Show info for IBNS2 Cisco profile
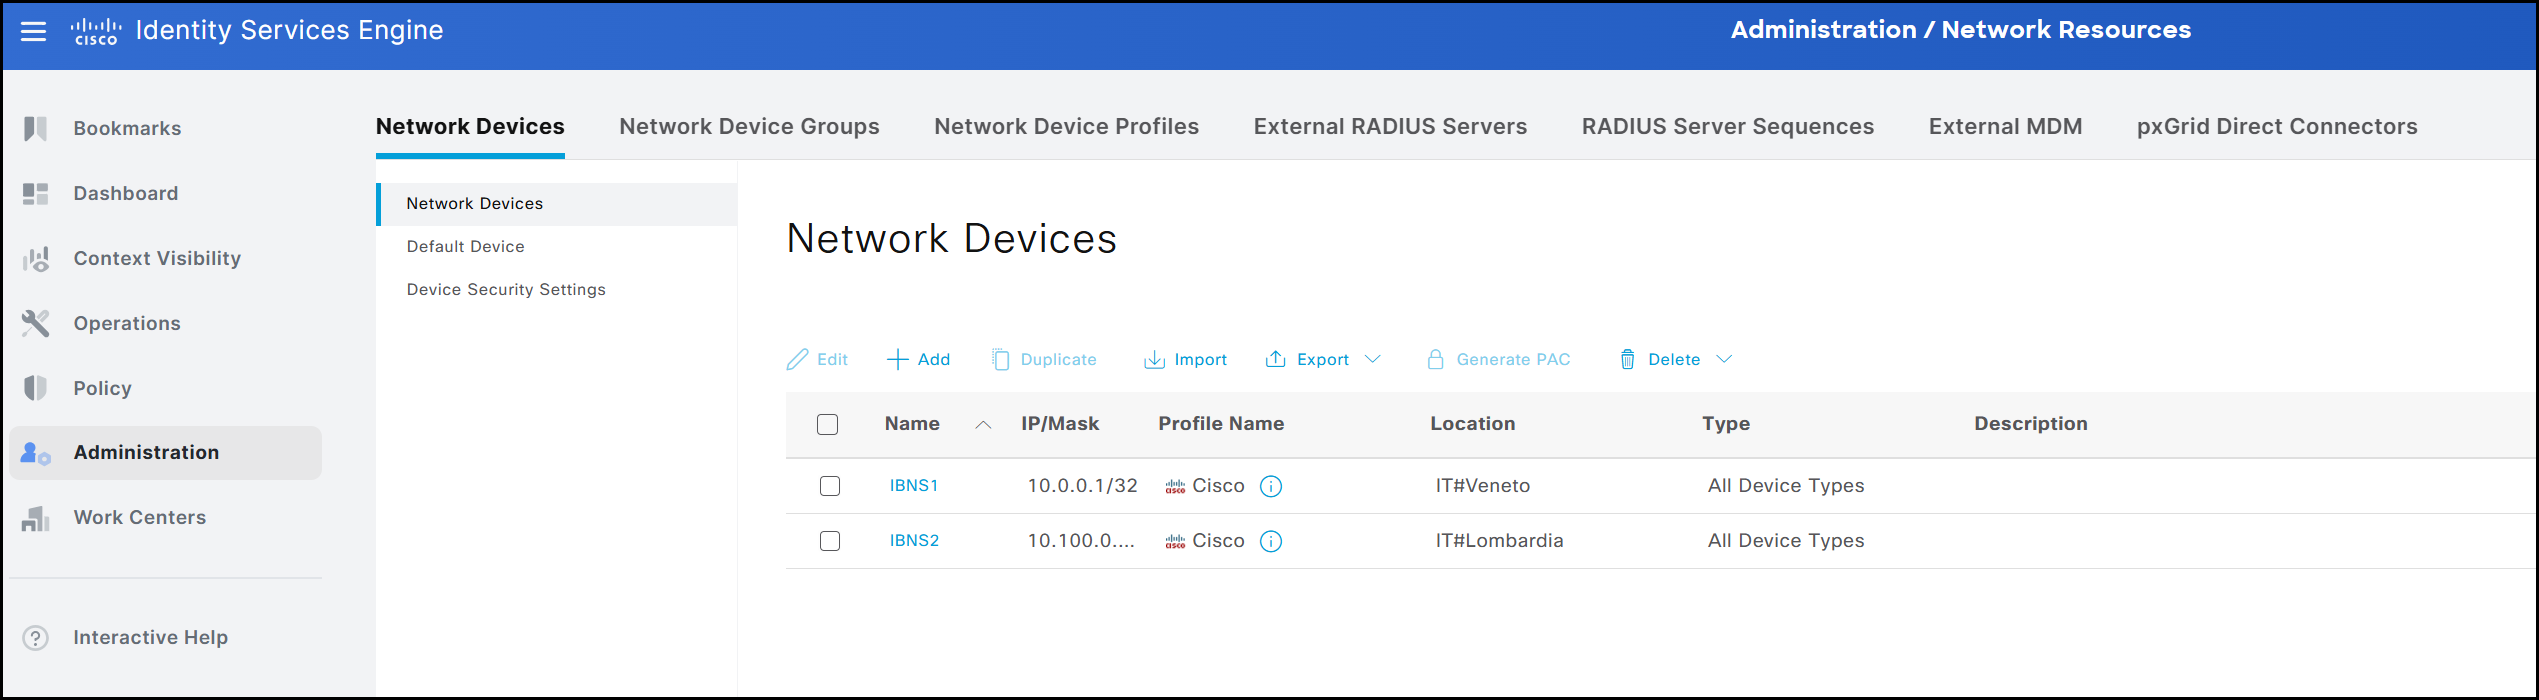The image size is (2539, 700). coord(1271,541)
